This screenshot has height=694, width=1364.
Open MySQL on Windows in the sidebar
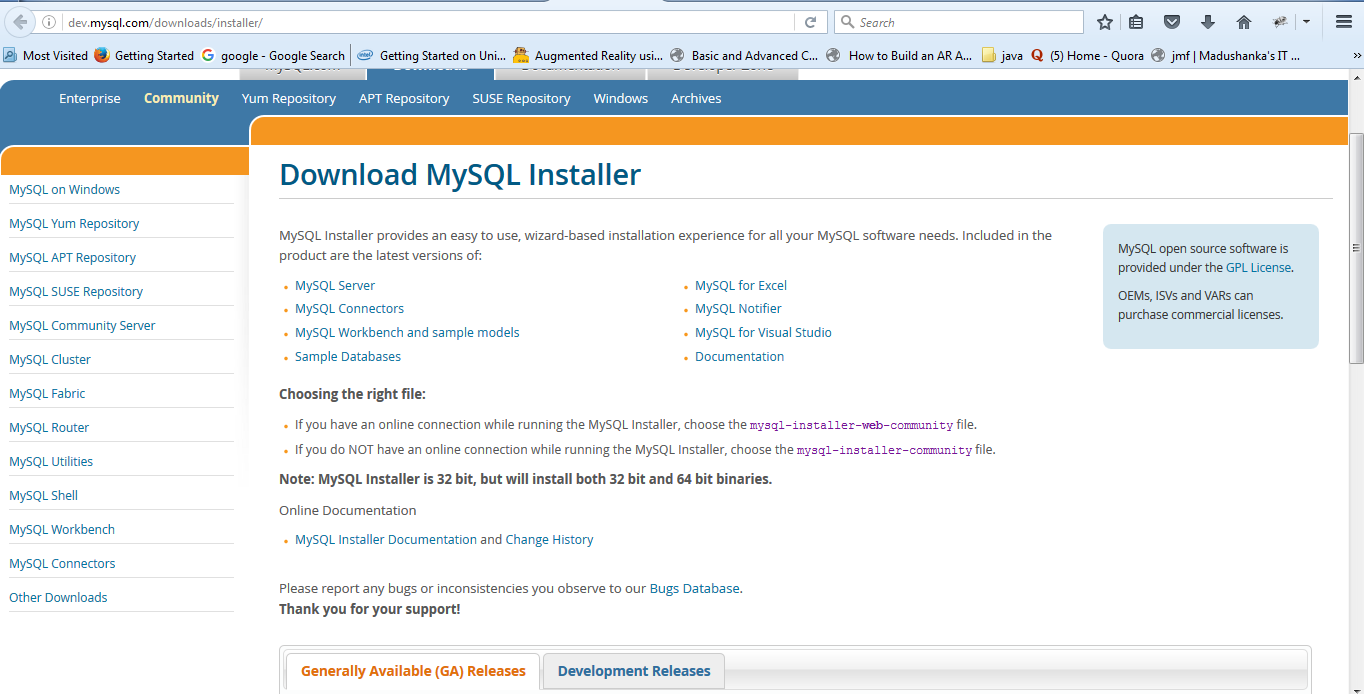coord(64,190)
